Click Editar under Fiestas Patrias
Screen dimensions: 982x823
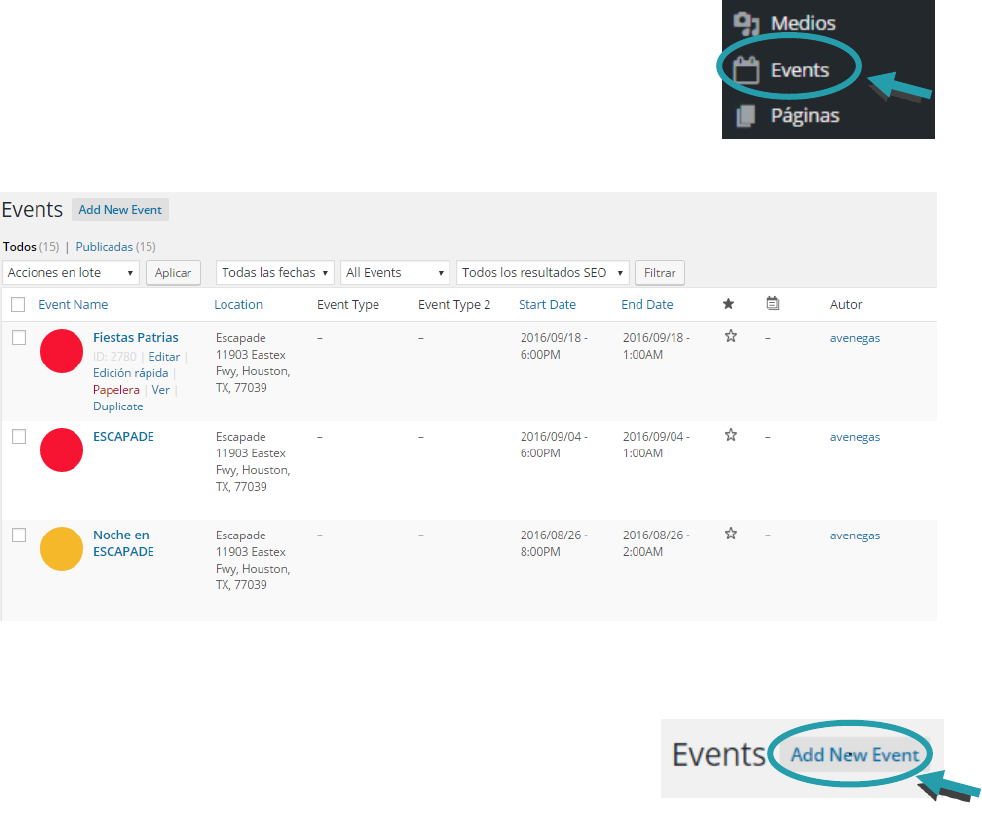tap(164, 357)
